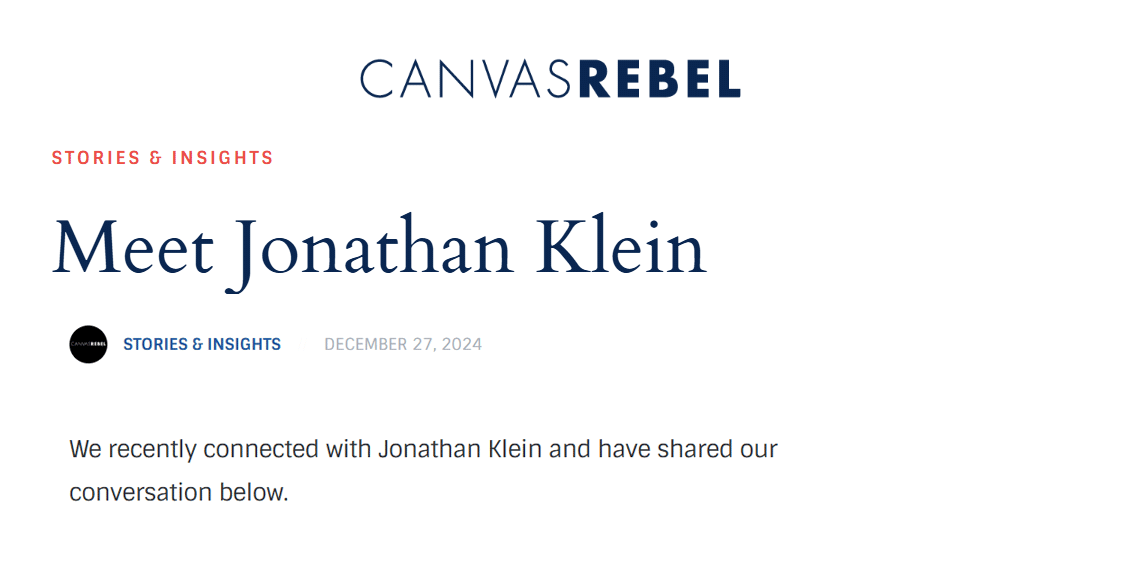
Task: Click the word Meet in the headline
Action: pos(133,247)
